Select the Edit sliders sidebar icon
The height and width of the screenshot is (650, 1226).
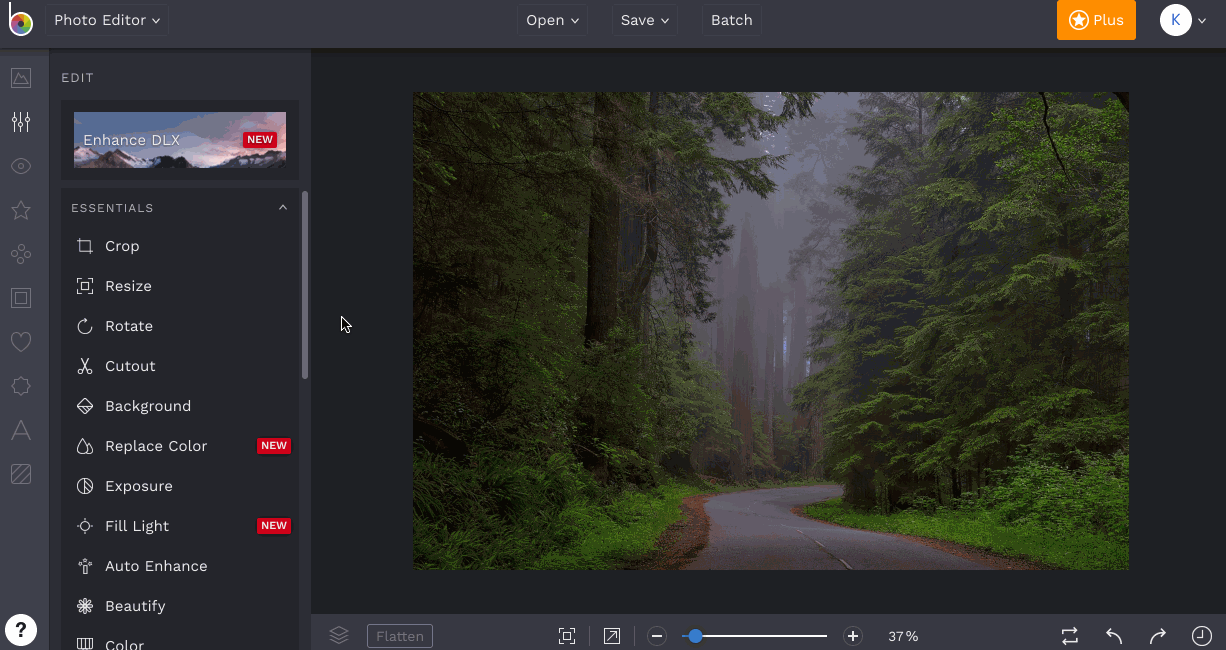tap(21, 122)
